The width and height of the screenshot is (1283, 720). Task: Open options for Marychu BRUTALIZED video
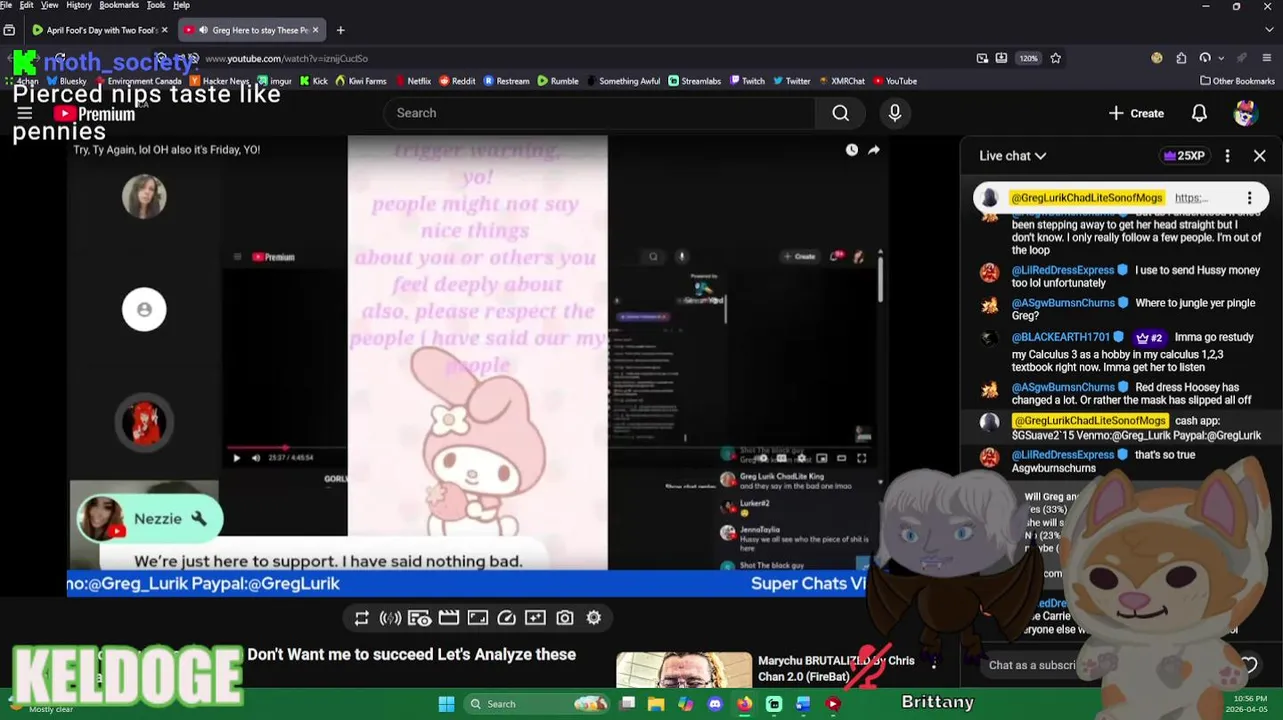tap(934, 662)
